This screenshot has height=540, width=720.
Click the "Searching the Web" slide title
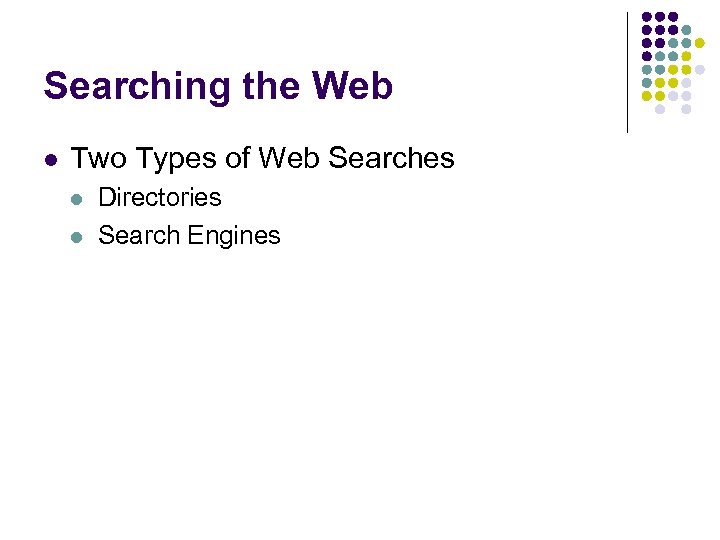(x=218, y=86)
